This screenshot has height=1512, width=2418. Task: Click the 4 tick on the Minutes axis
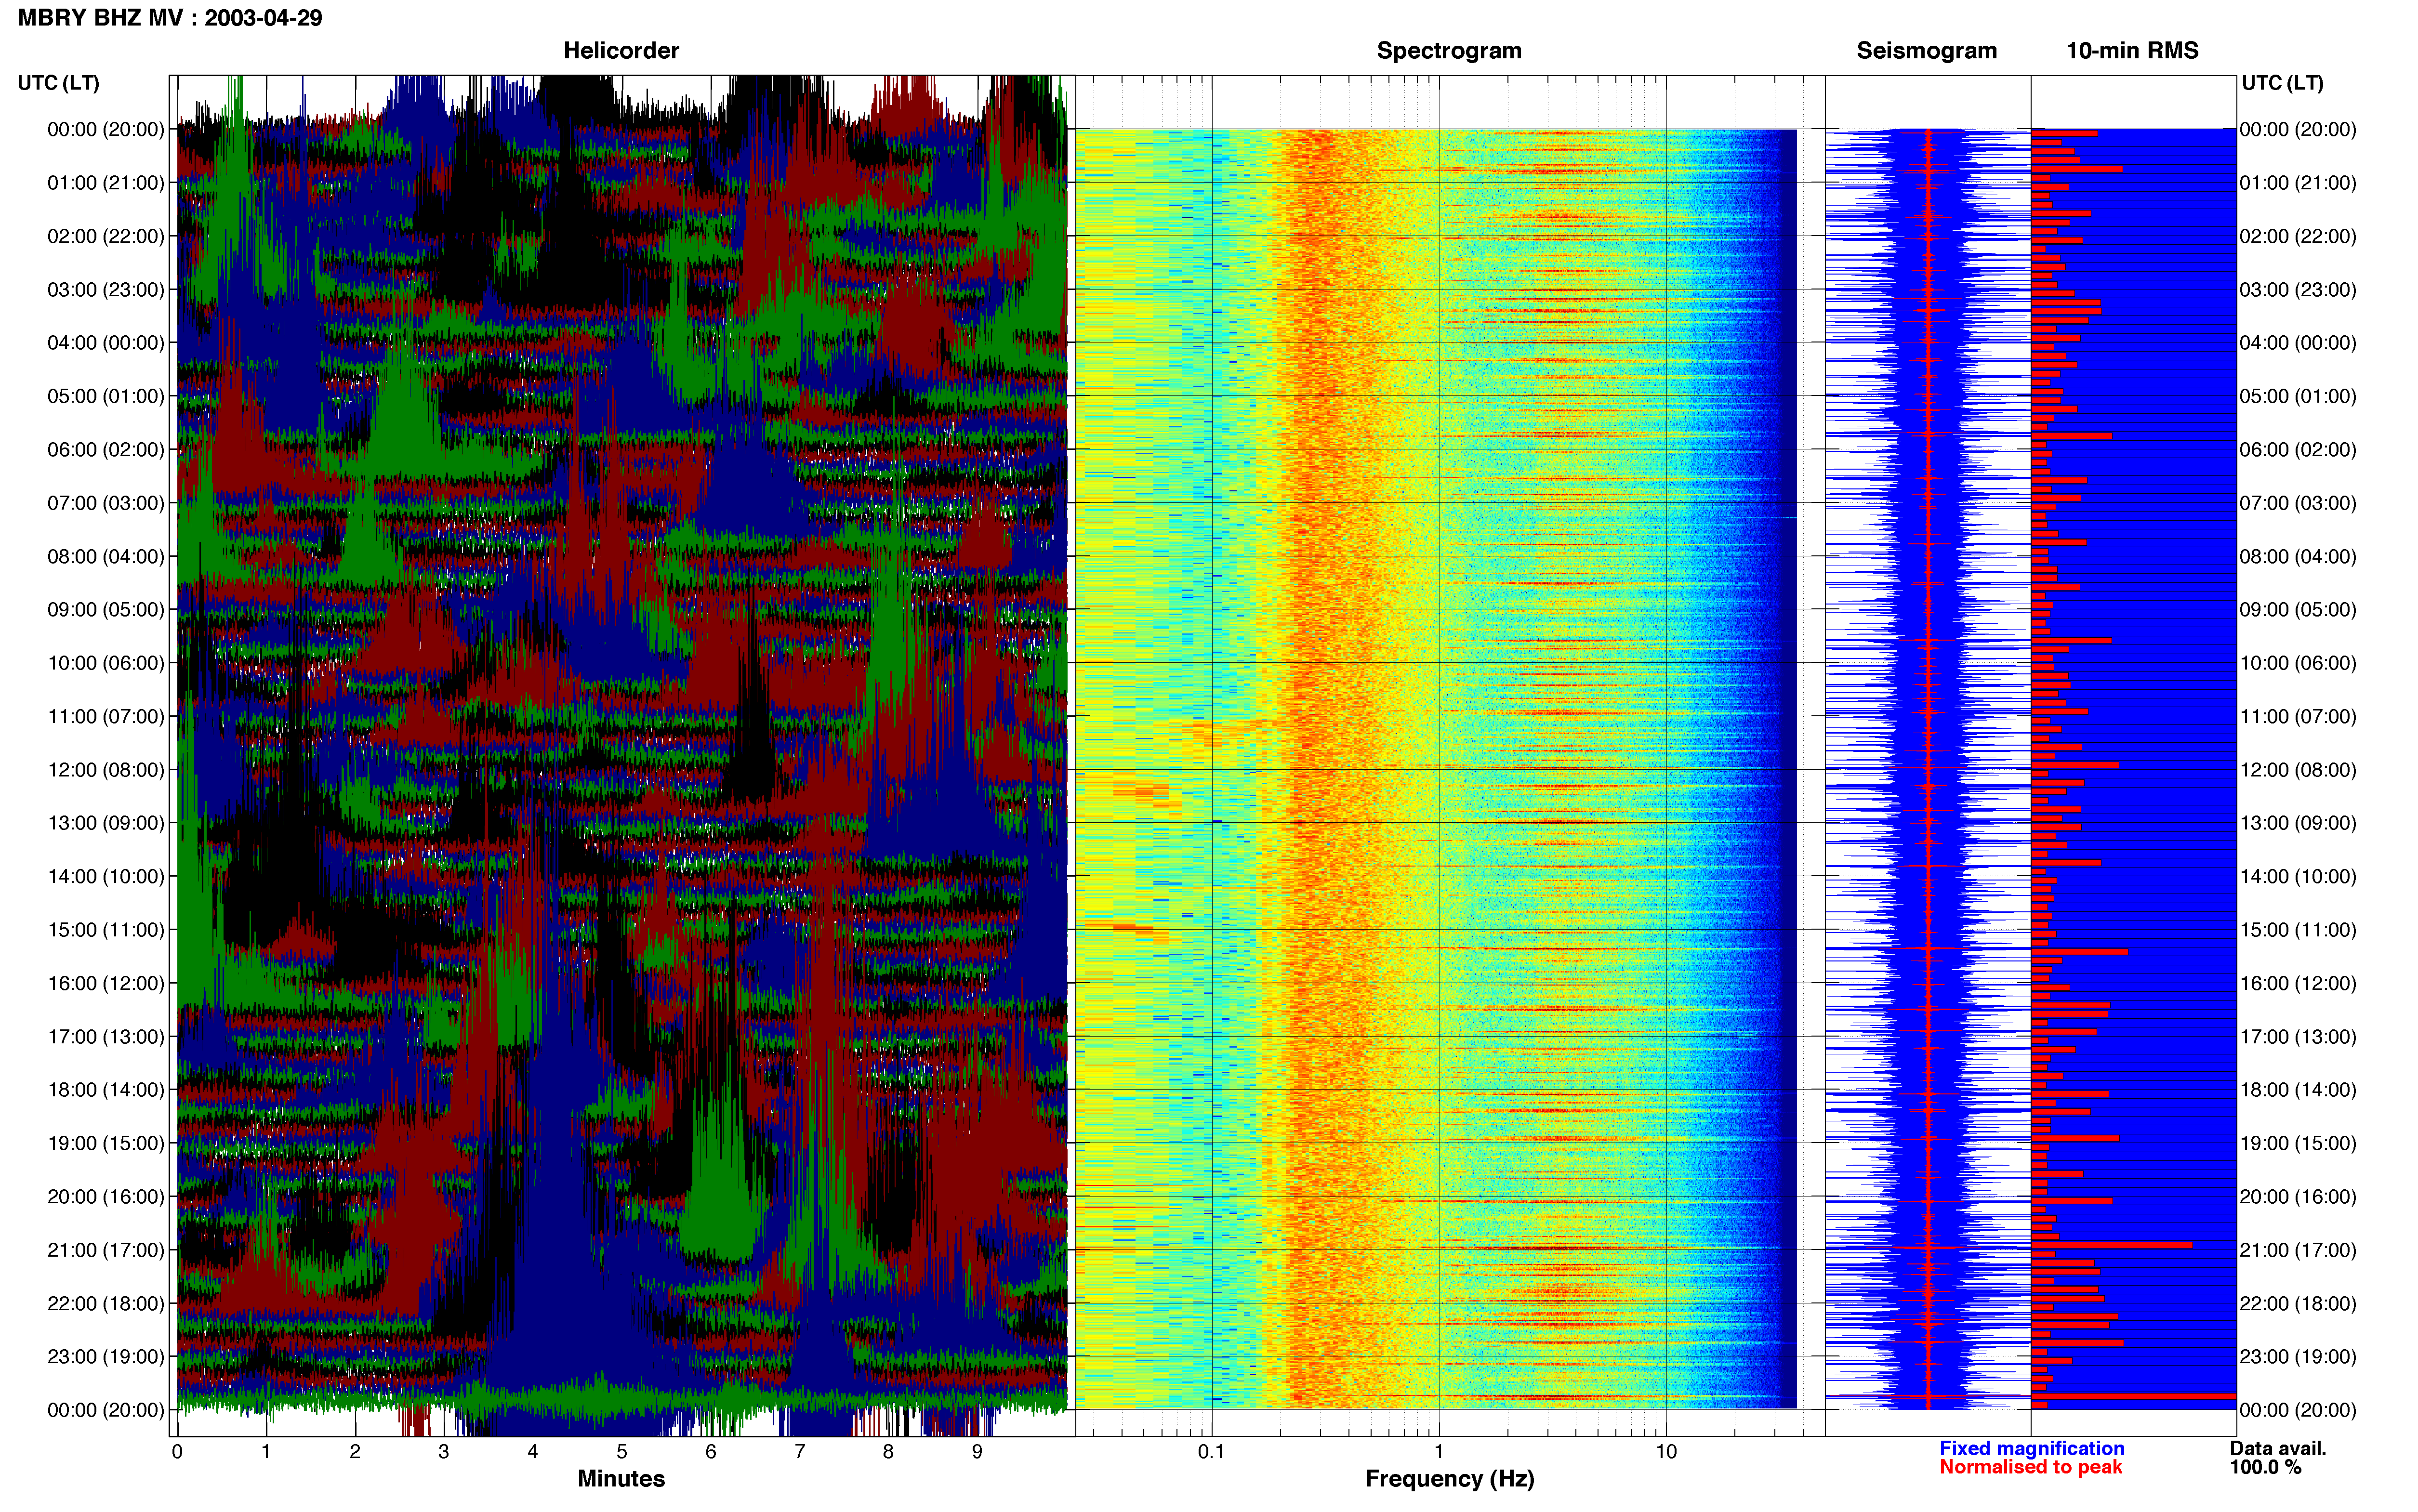[533, 1451]
